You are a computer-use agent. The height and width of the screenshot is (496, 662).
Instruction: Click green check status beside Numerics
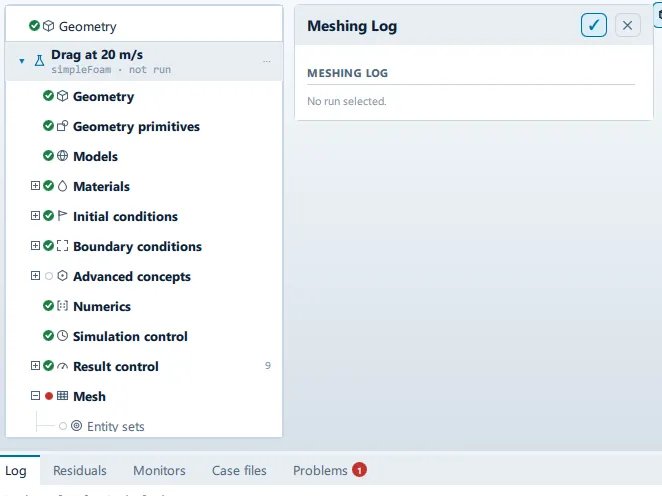coord(49,305)
